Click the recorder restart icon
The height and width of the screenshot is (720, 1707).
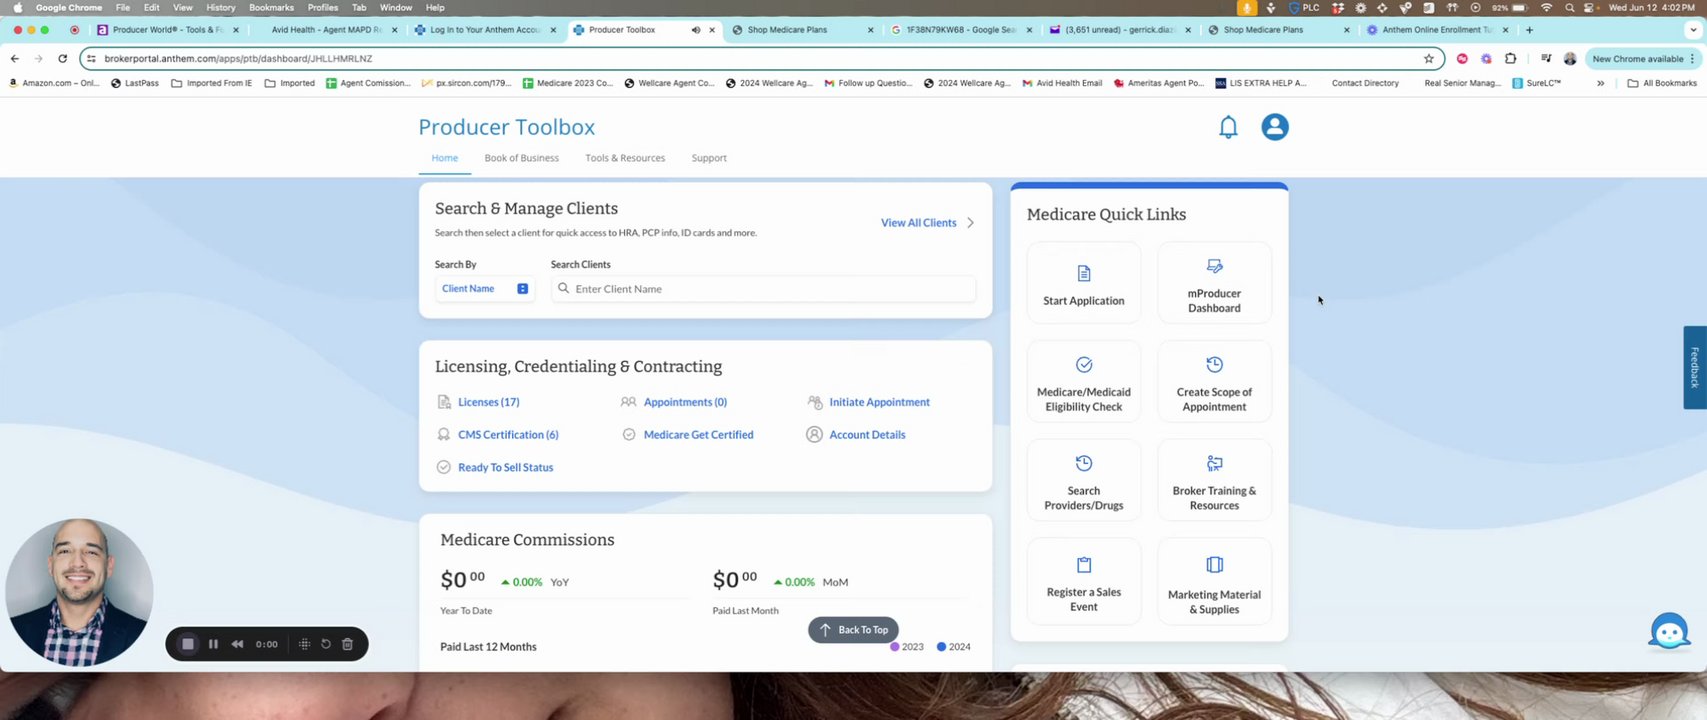point(326,644)
